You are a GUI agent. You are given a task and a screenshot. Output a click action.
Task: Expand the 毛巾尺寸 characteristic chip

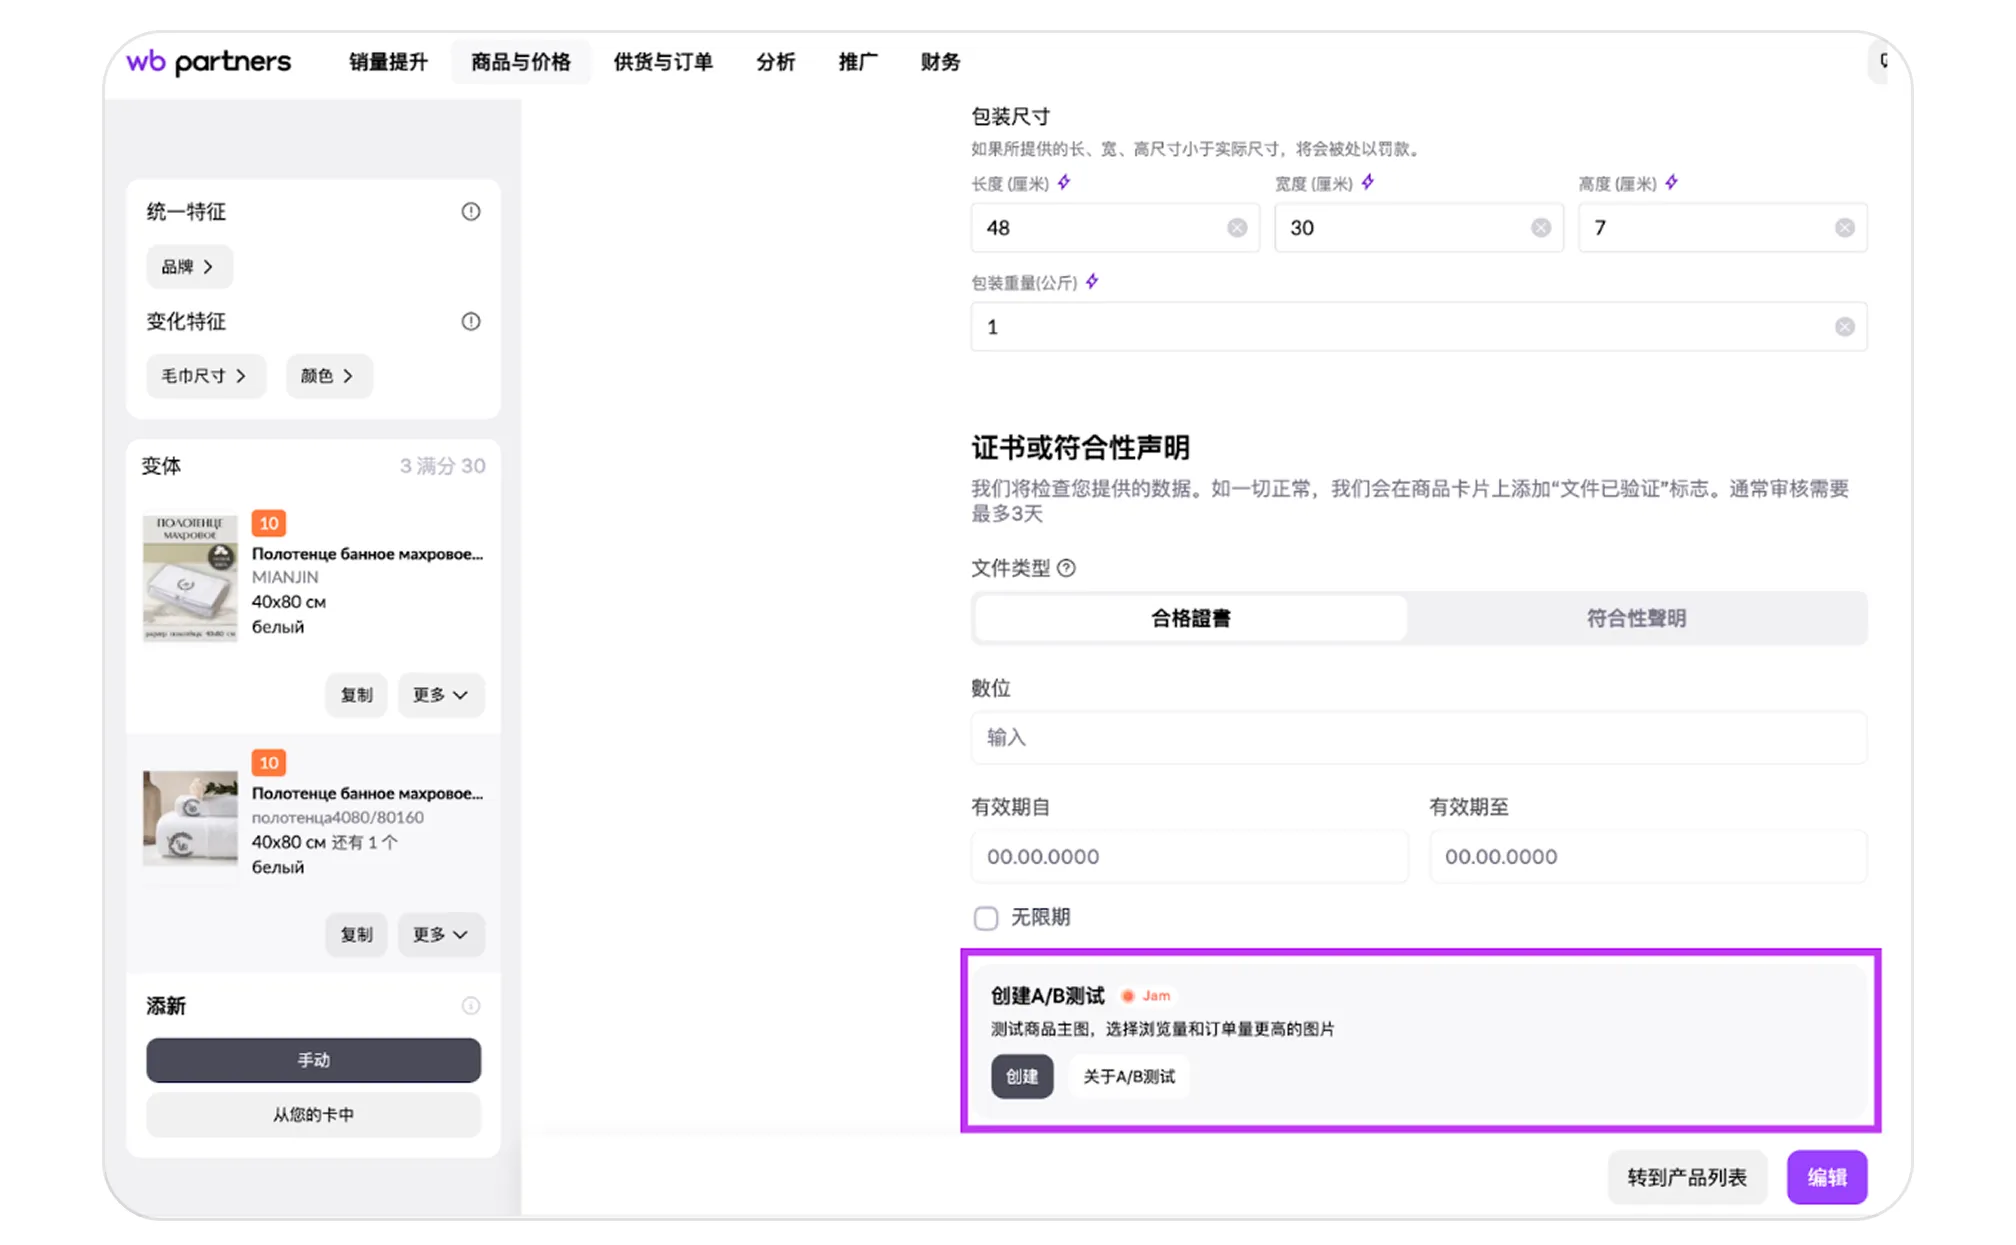(x=204, y=376)
